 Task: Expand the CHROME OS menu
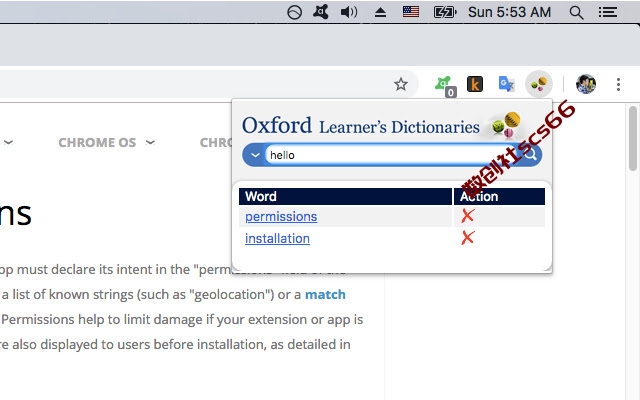tap(107, 142)
